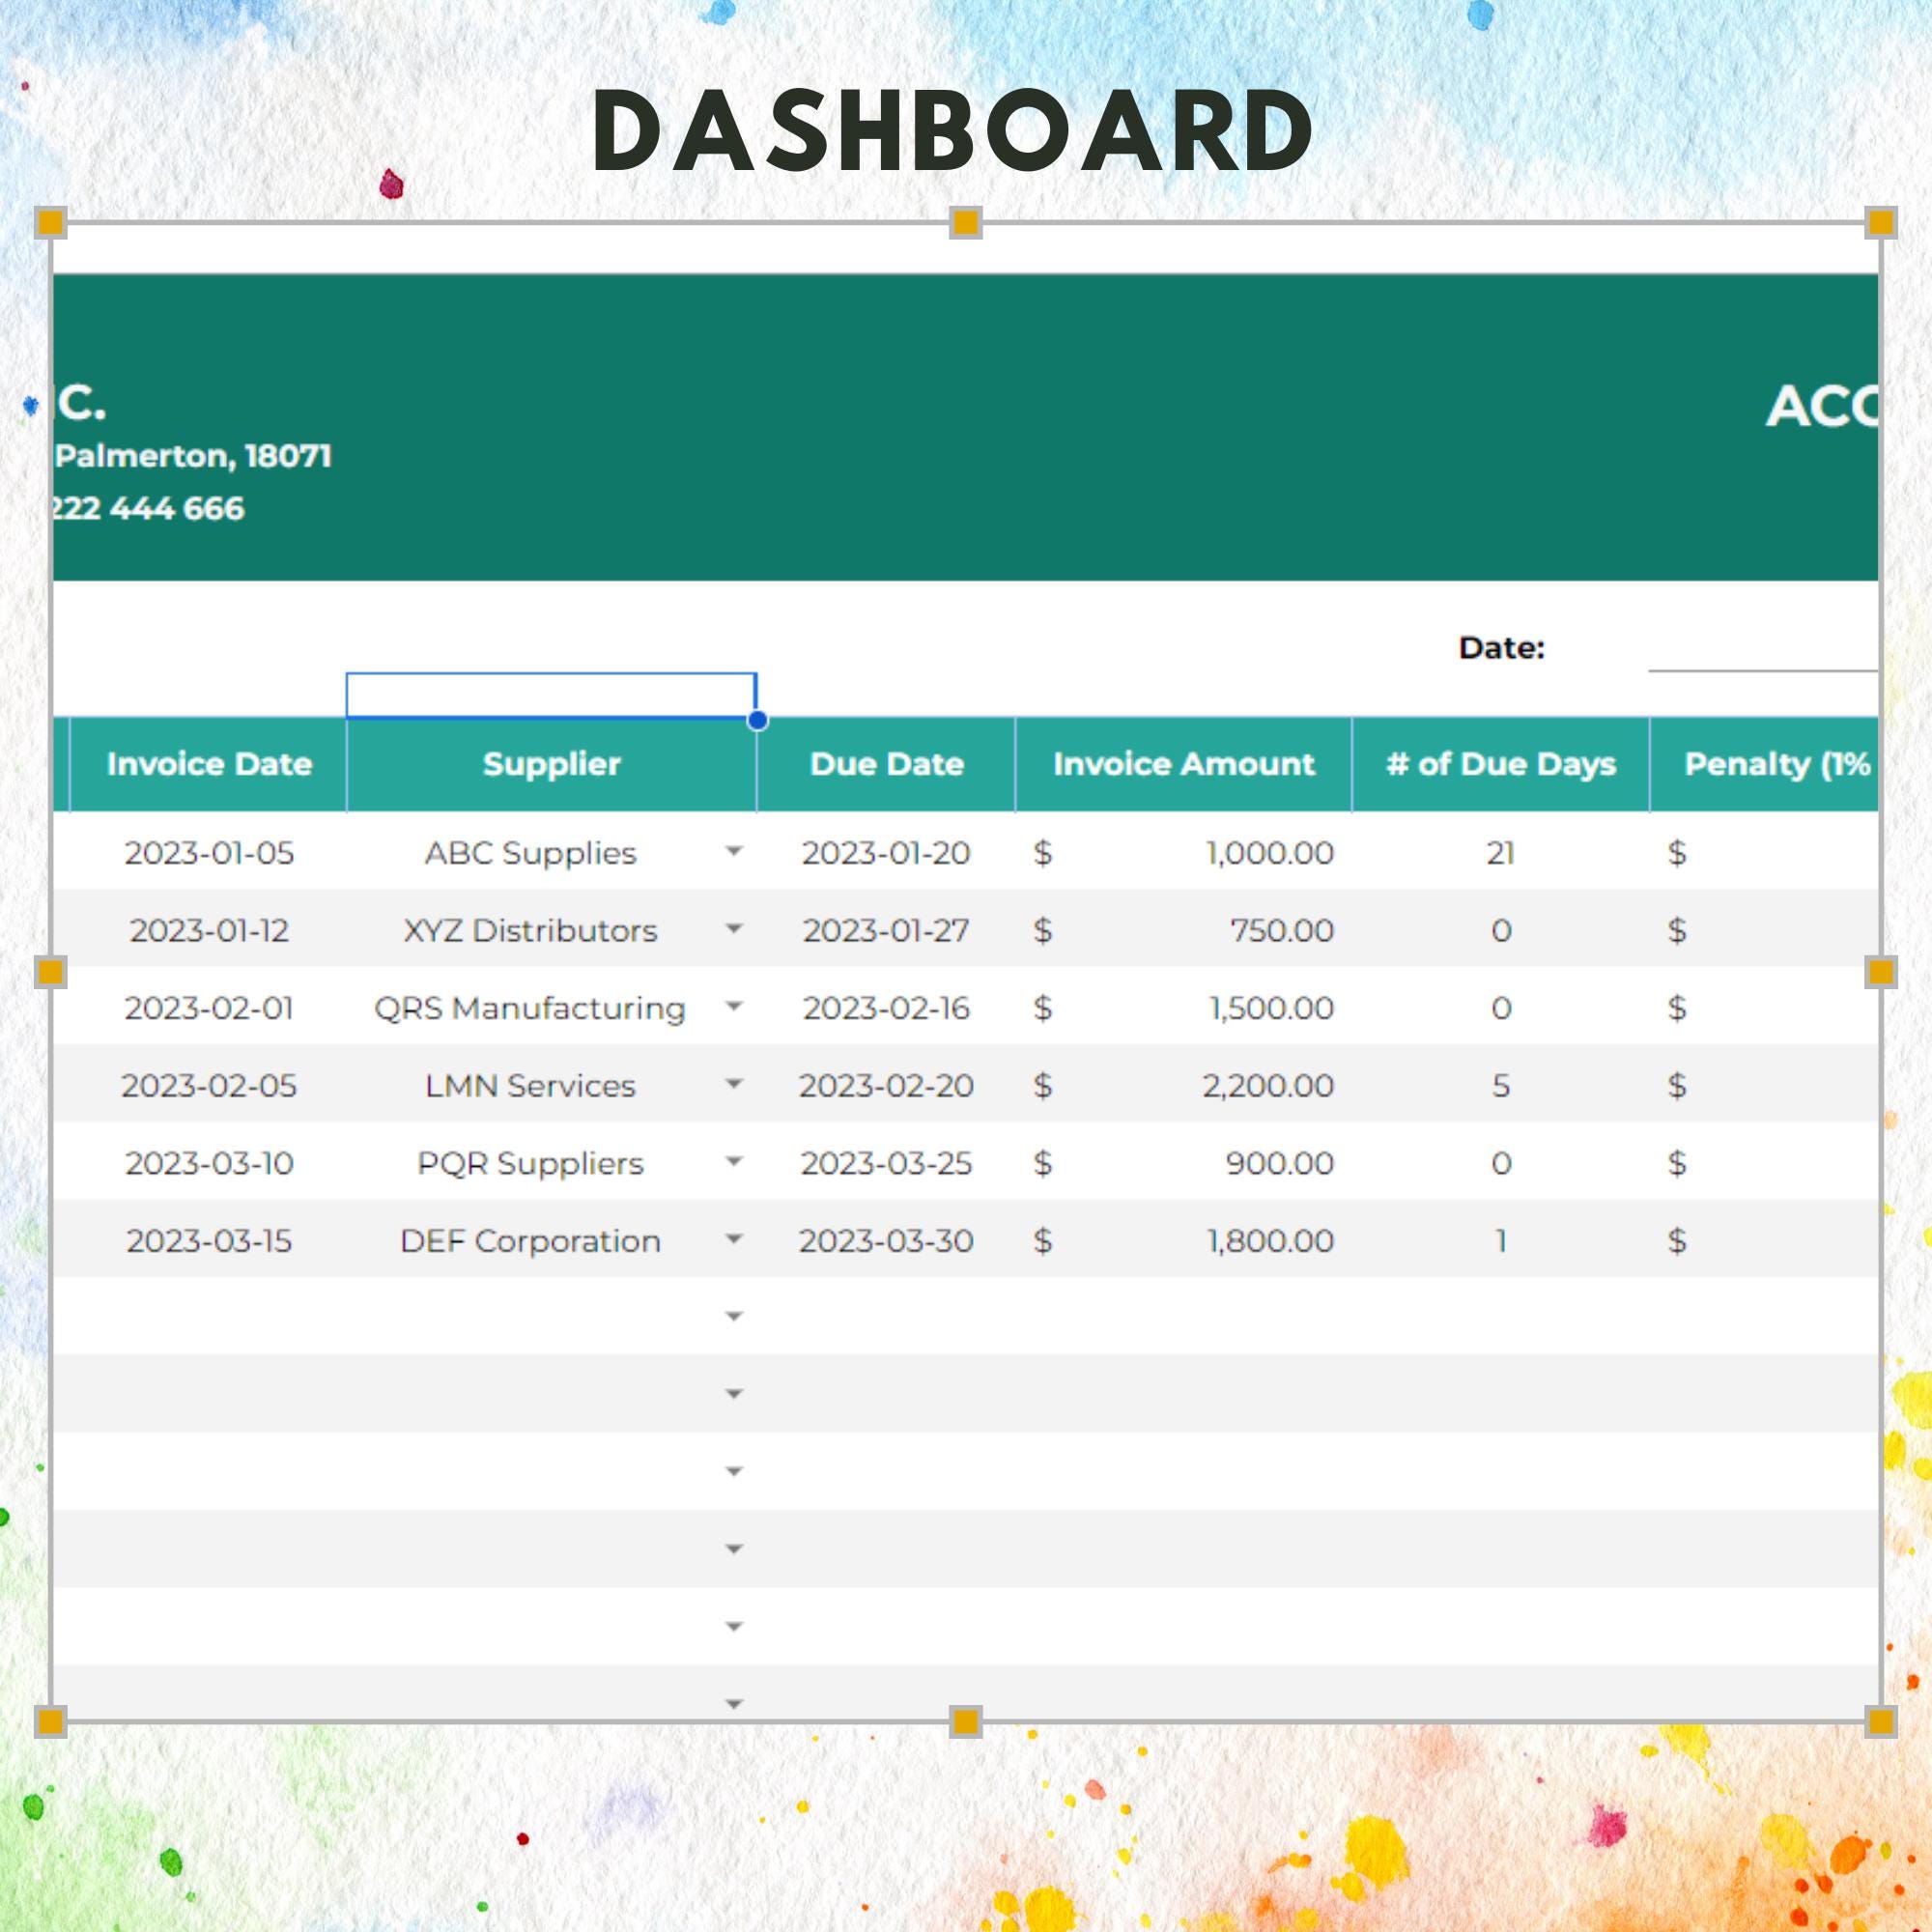Select due date cell 2023-01-27

click(x=886, y=931)
